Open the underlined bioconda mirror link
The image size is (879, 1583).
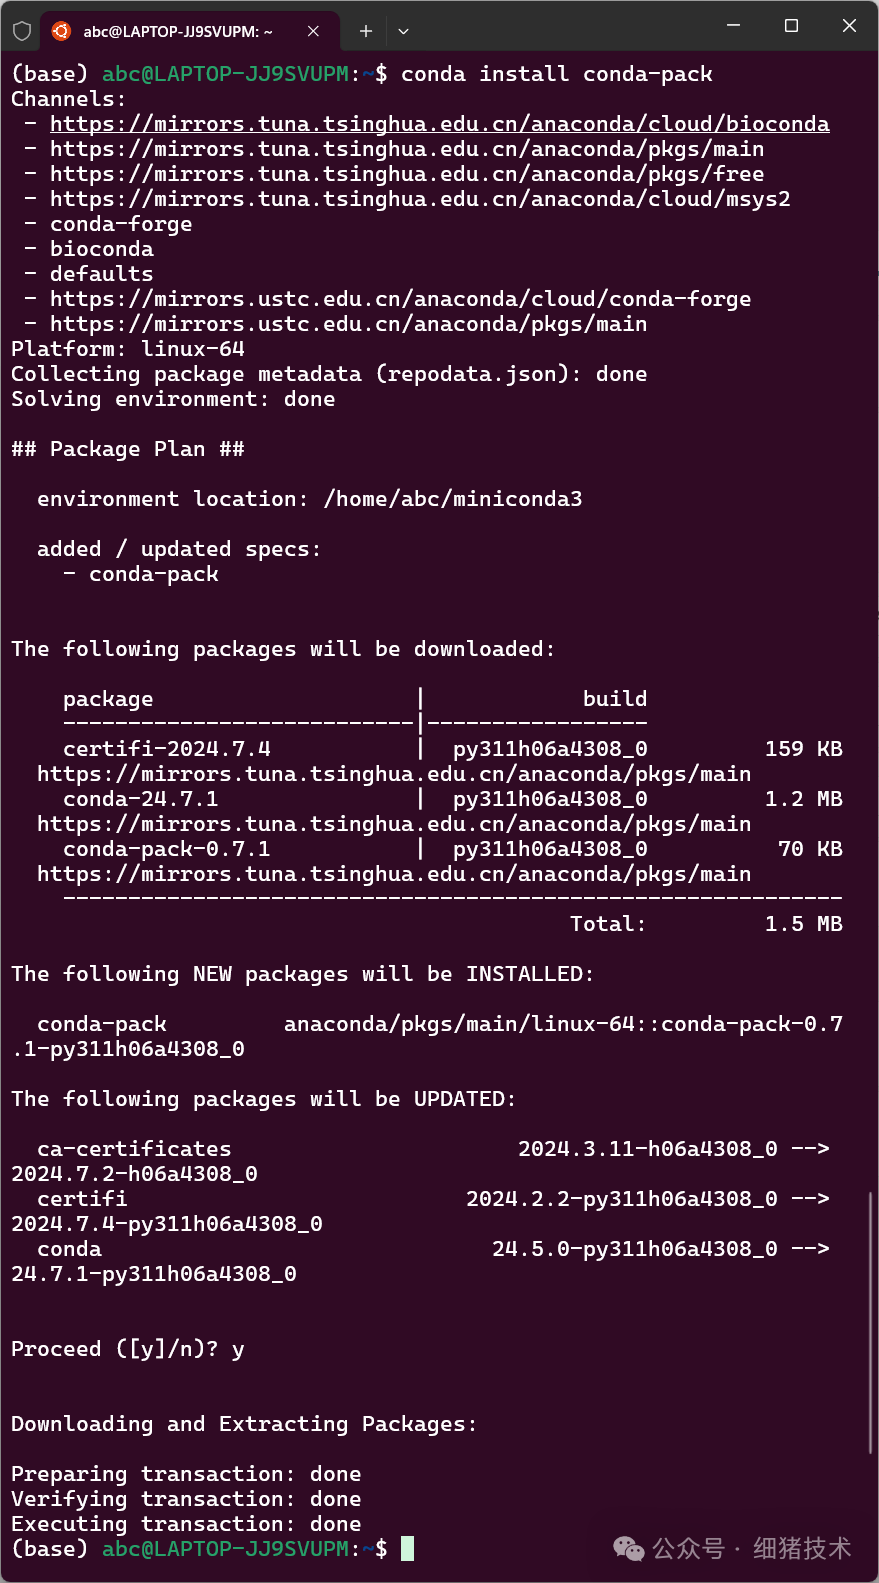[438, 123]
